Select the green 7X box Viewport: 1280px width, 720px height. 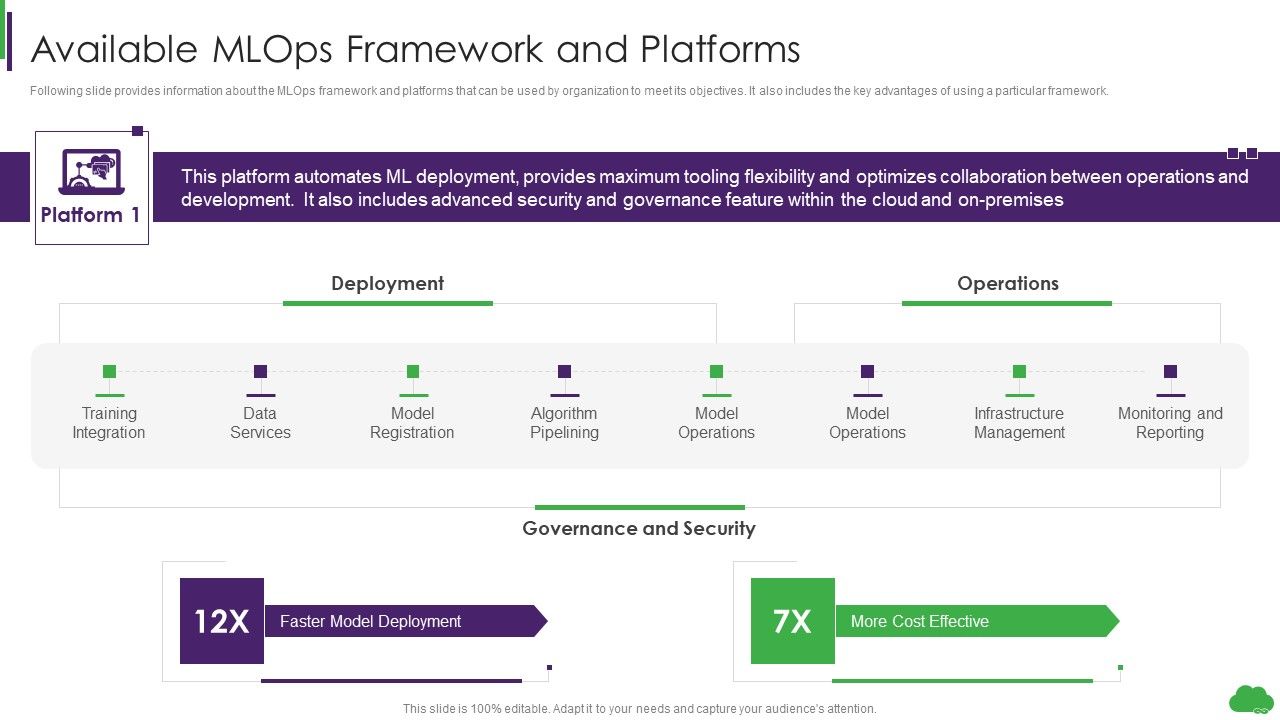tap(792, 621)
